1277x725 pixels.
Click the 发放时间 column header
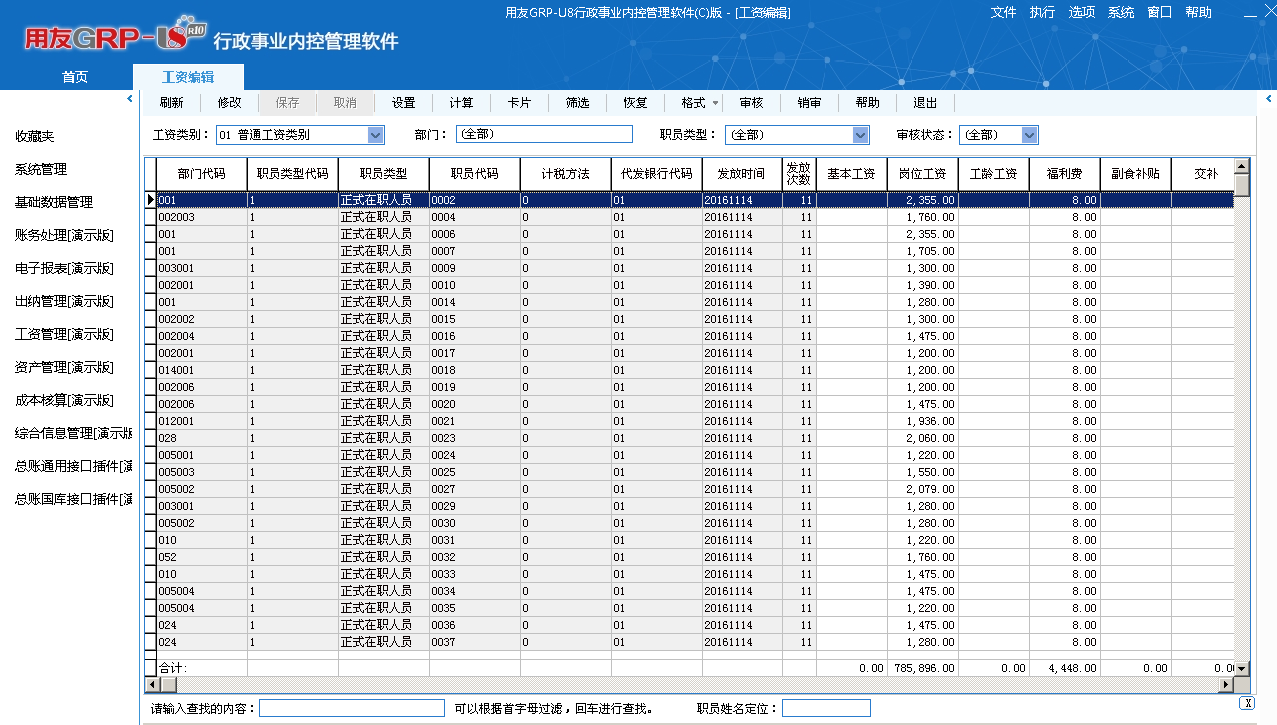(x=742, y=174)
